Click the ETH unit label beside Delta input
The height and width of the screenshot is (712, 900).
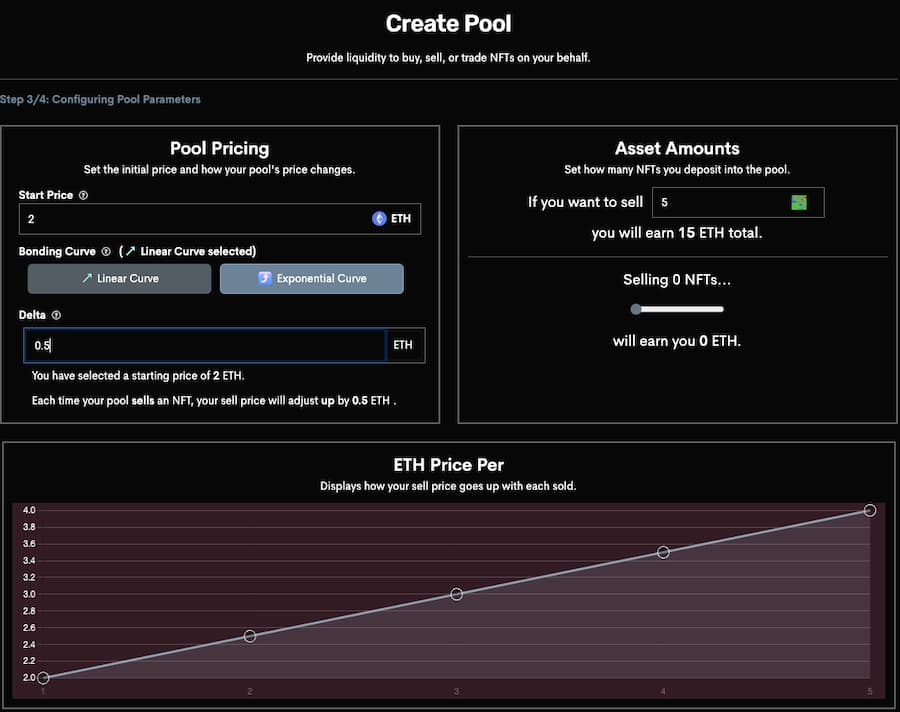[403, 345]
